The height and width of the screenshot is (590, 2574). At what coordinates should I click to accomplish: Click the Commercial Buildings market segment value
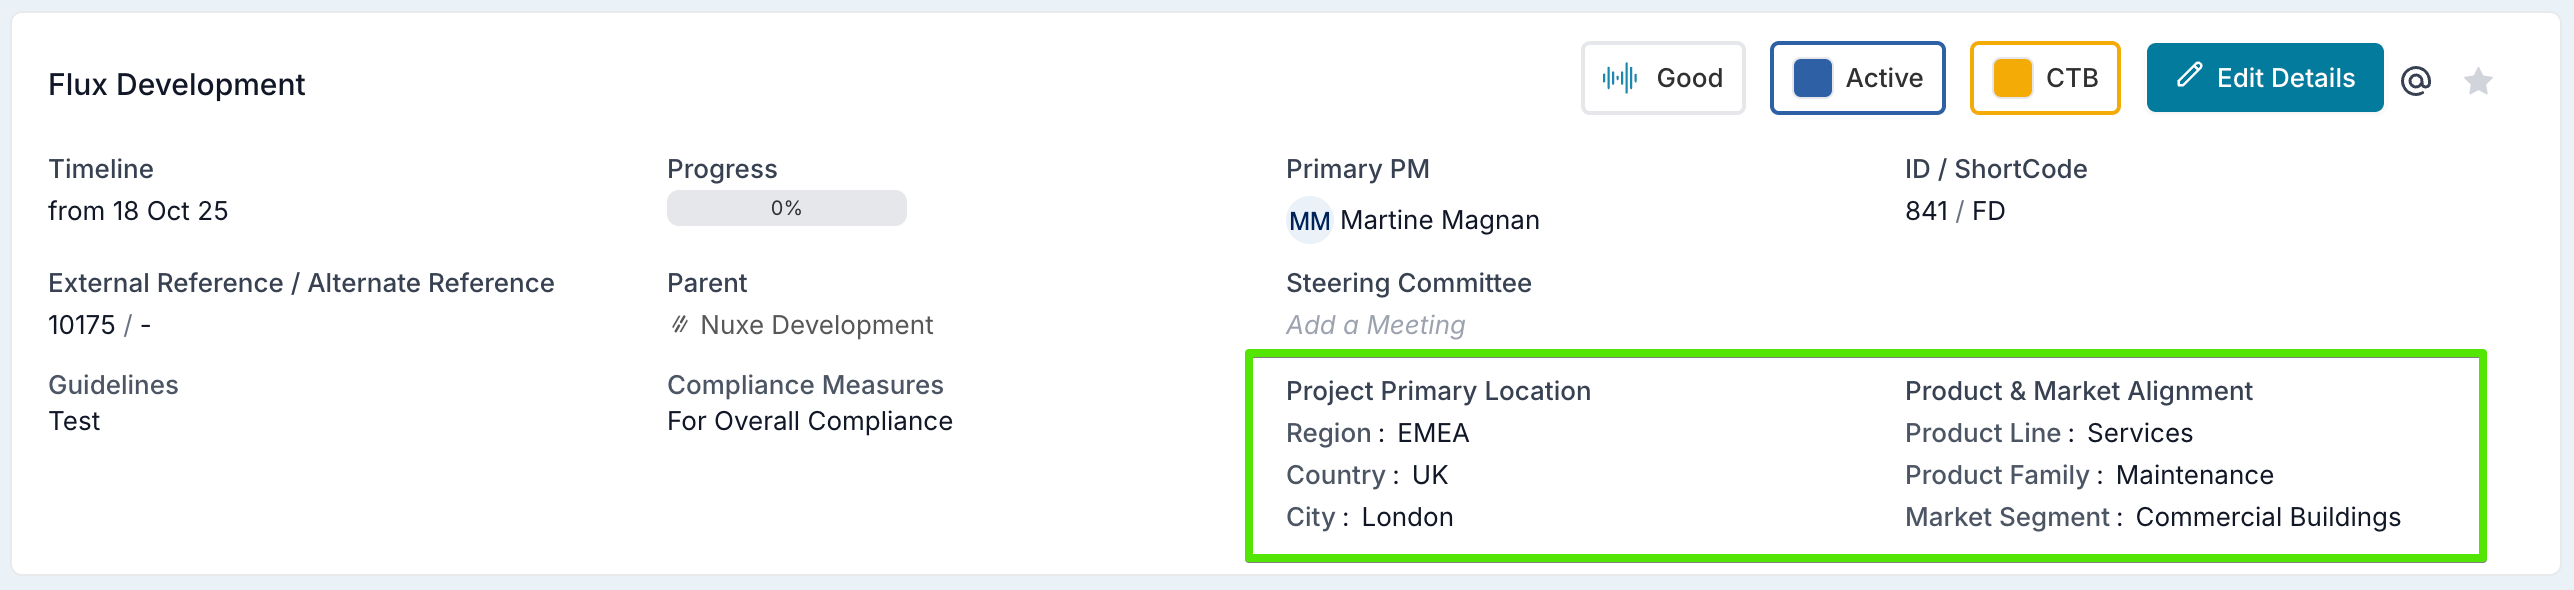(2267, 517)
